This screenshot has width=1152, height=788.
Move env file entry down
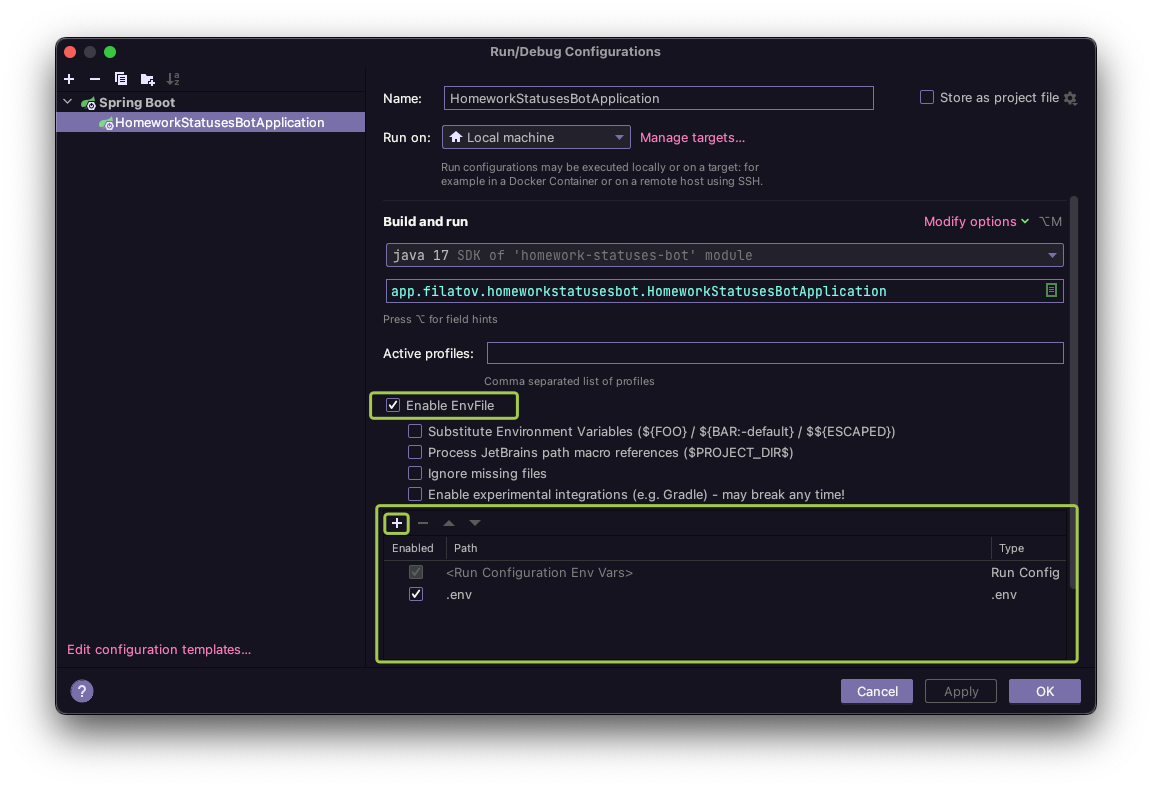(475, 523)
